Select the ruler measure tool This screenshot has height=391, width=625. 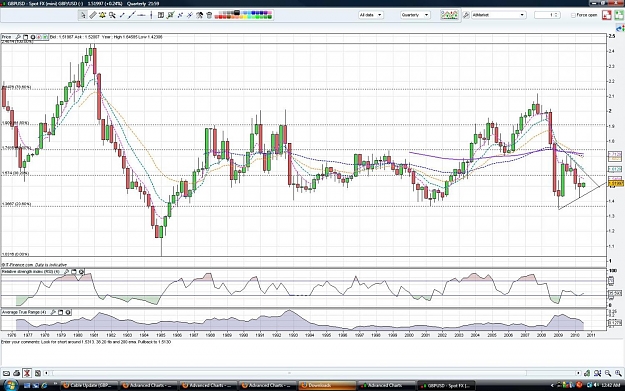point(93,15)
